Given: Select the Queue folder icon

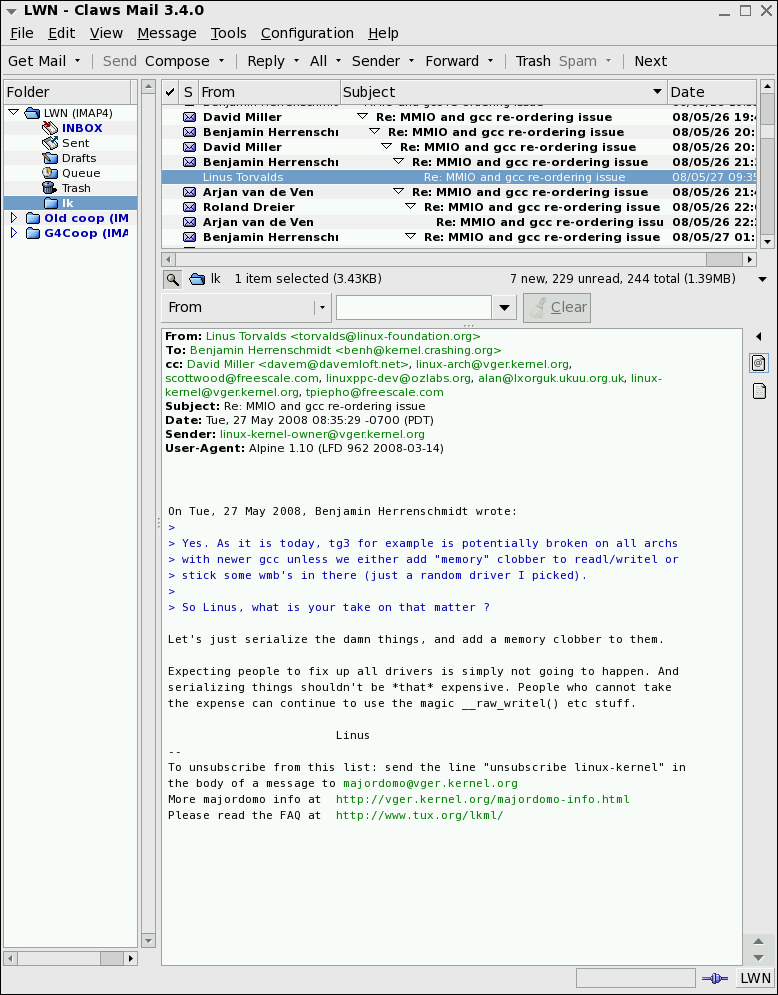Looking at the screenshot, I should pyautogui.click(x=51, y=173).
